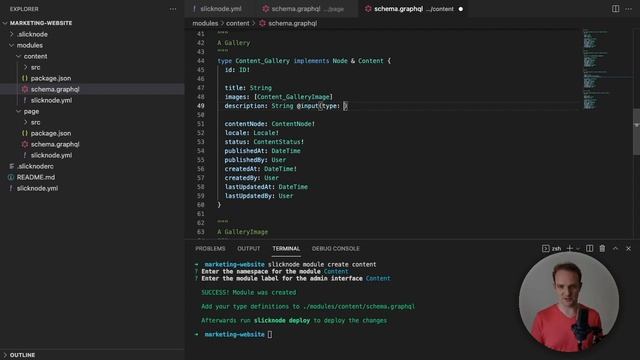Image resolution: width=640 pixels, height=360 pixels.
Task: Click unsaved dot on schema.graphql tab
Action: [x=461, y=9]
